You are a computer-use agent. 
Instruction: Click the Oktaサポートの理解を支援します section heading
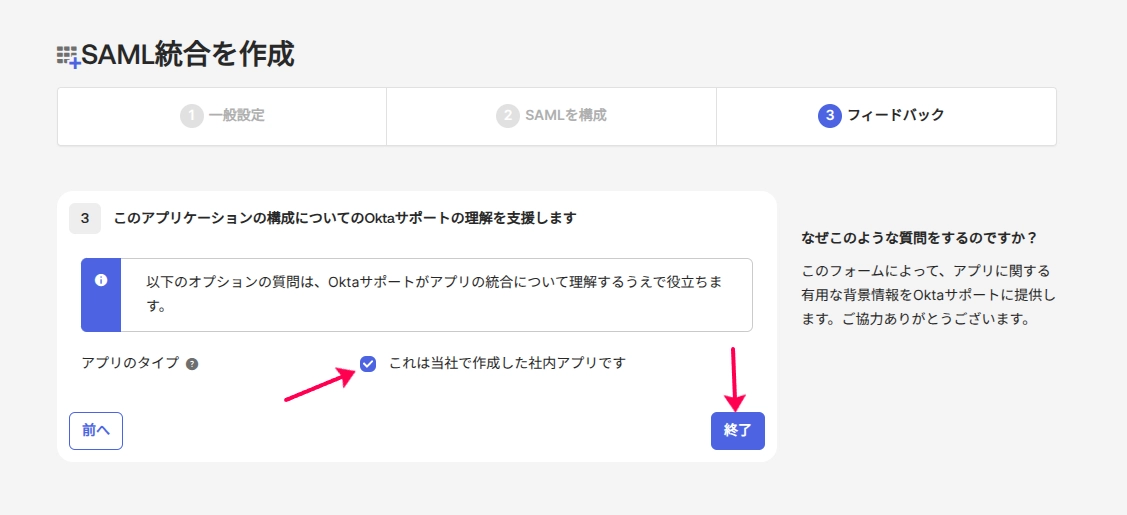[345, 218]
